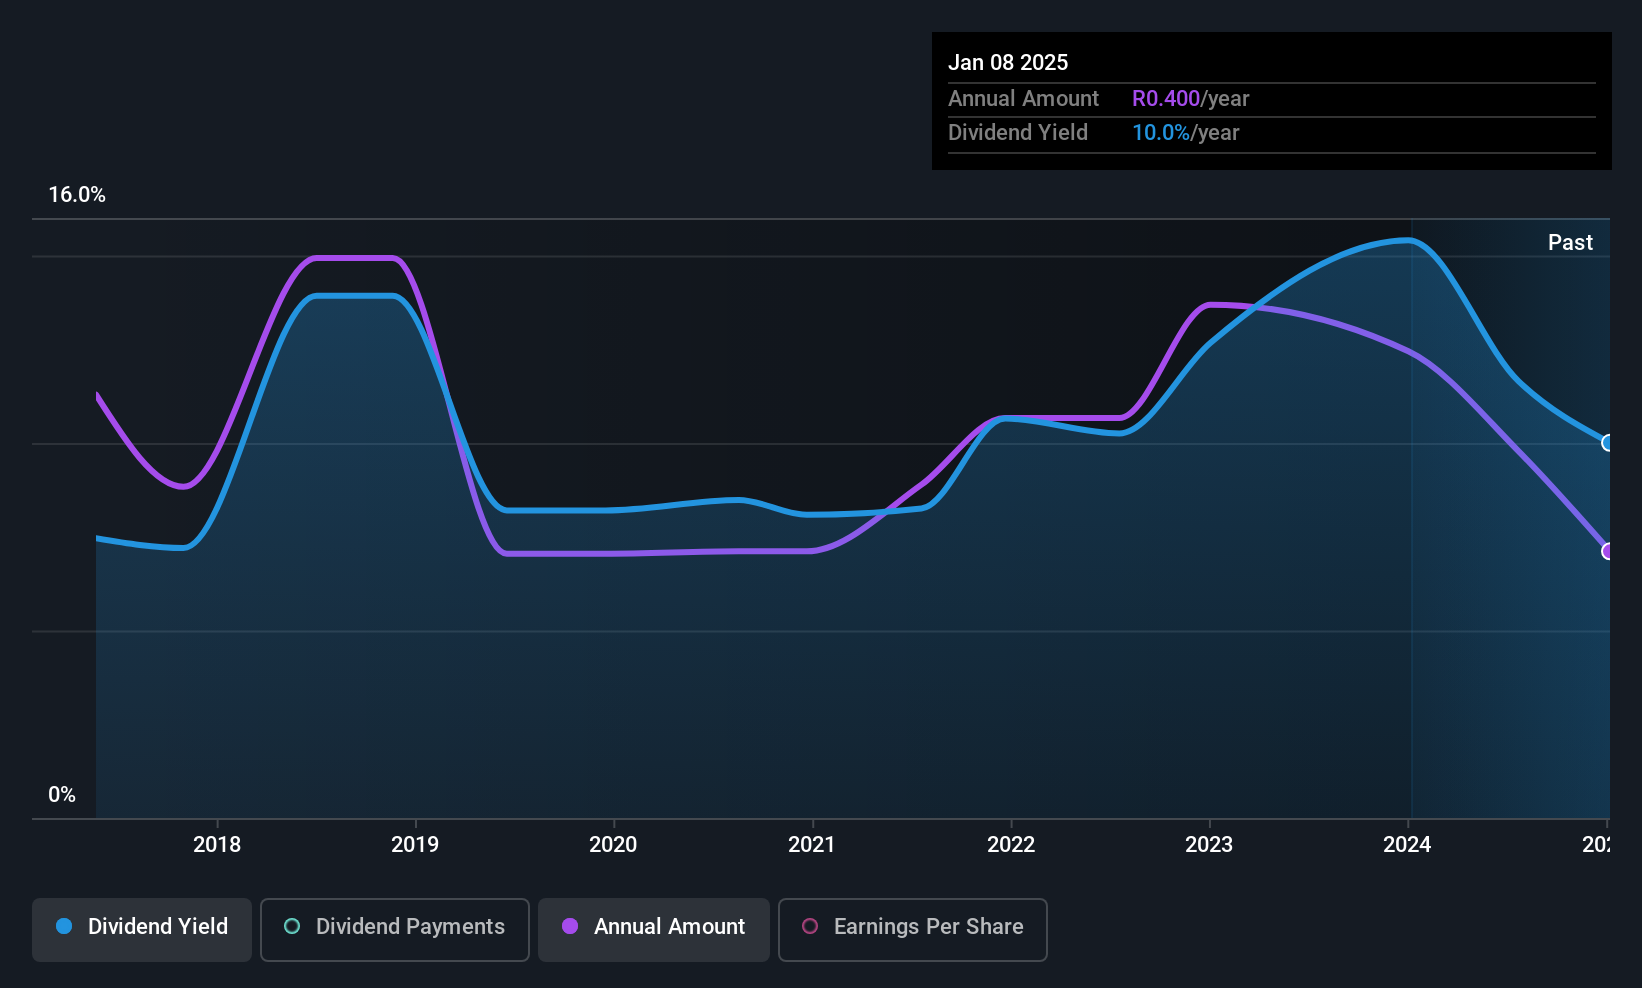Toggle the Dividend Yield legend button

tap(142, 930)
